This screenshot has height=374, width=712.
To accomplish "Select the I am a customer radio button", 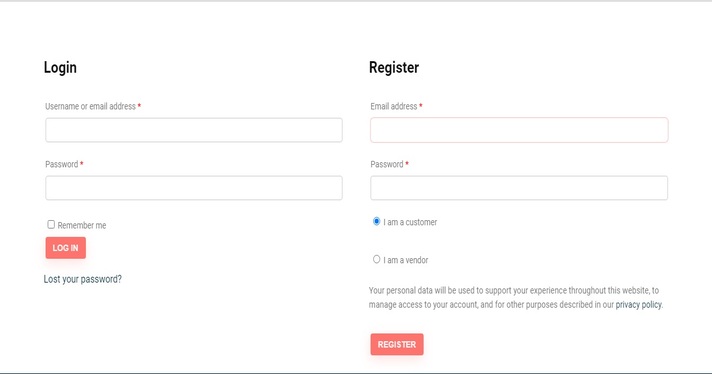I will [376, 221].
